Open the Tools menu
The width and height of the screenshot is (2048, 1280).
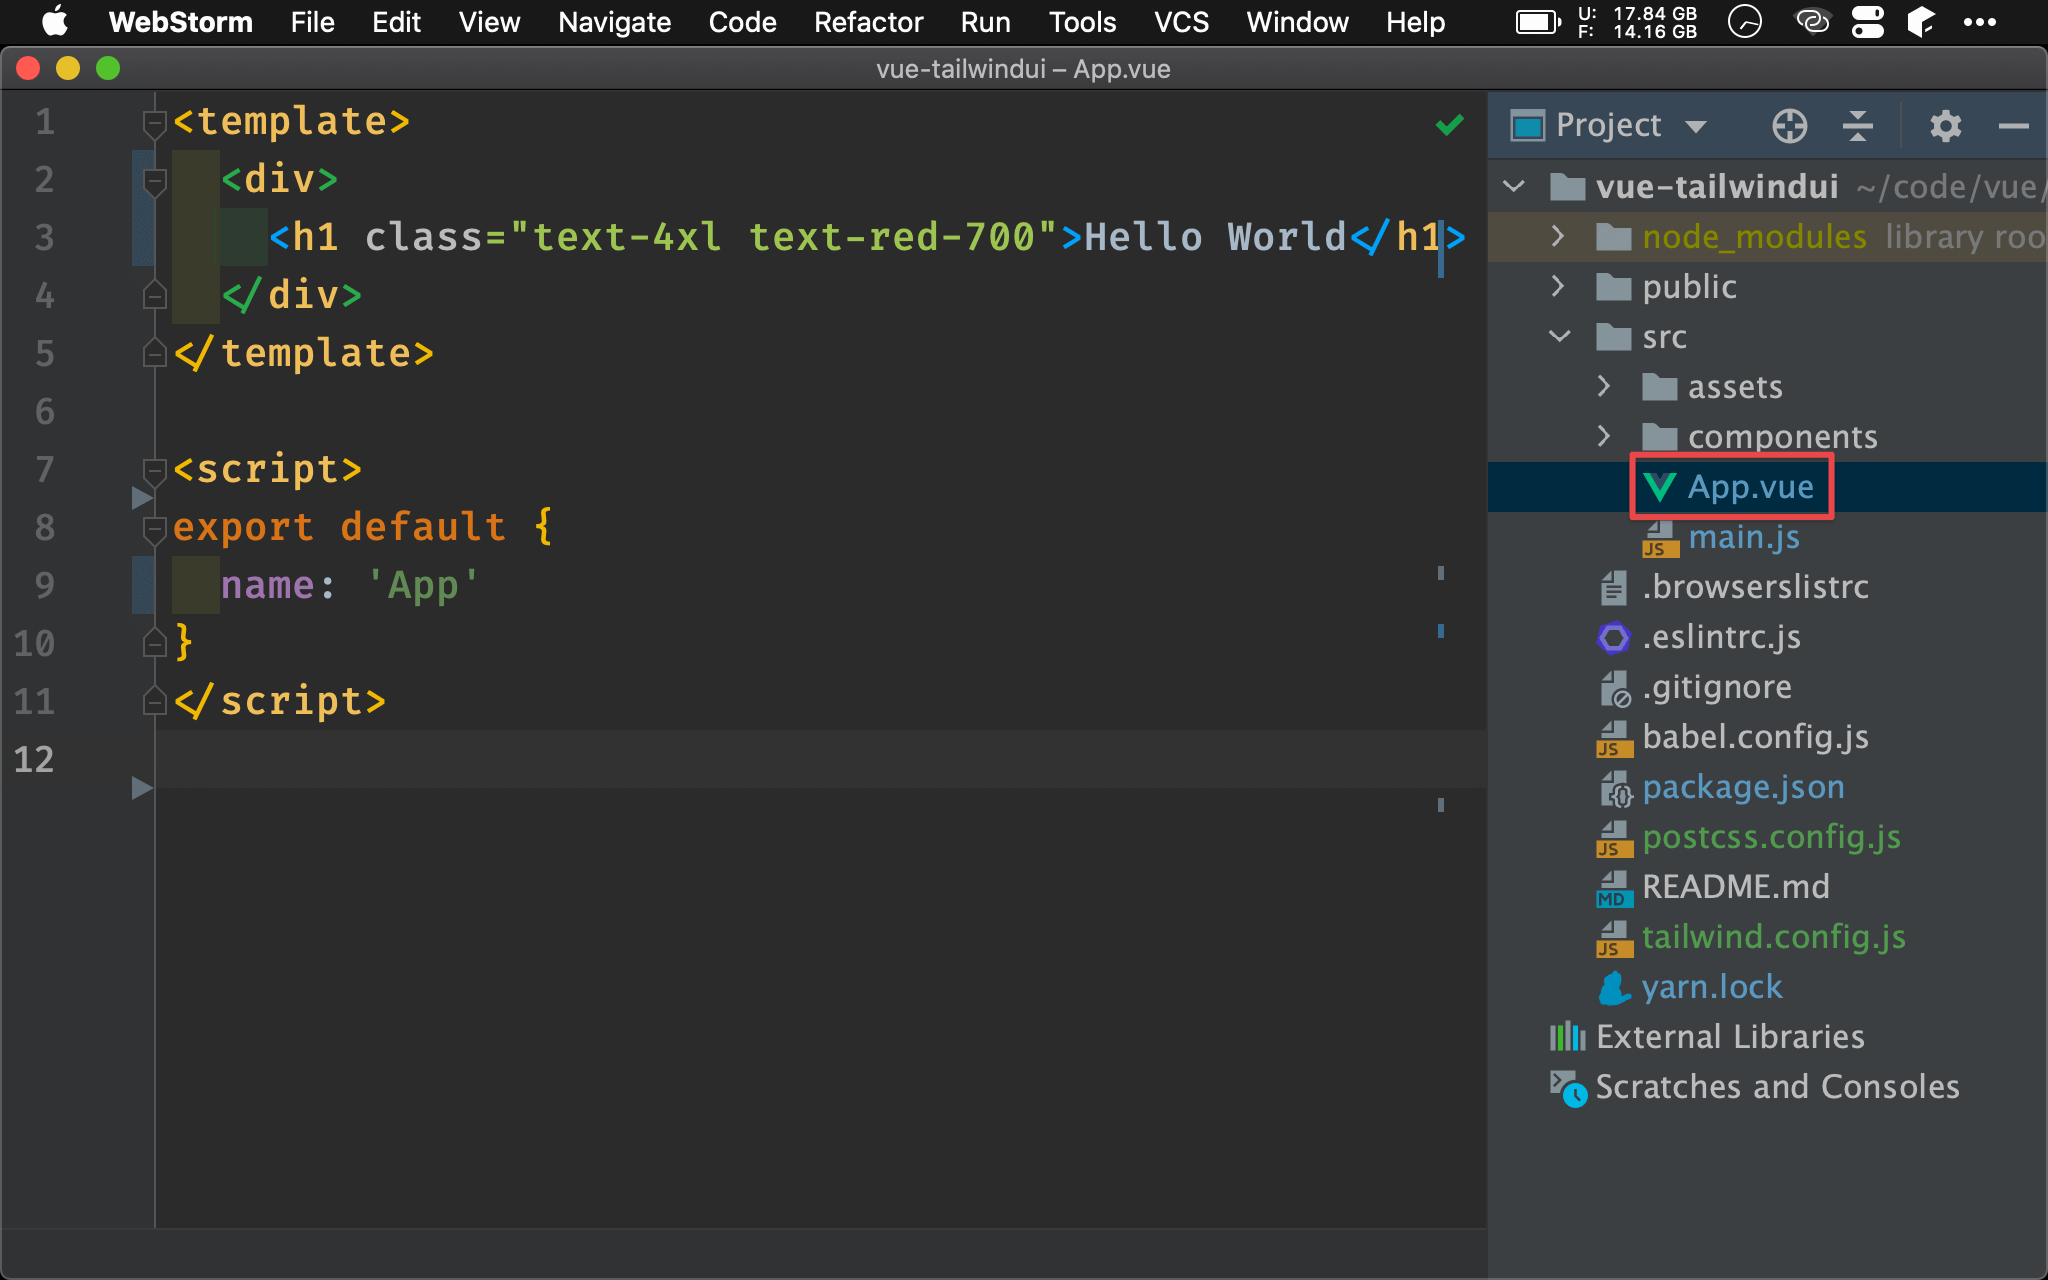pyautogui.click(x=1082, y=22)
